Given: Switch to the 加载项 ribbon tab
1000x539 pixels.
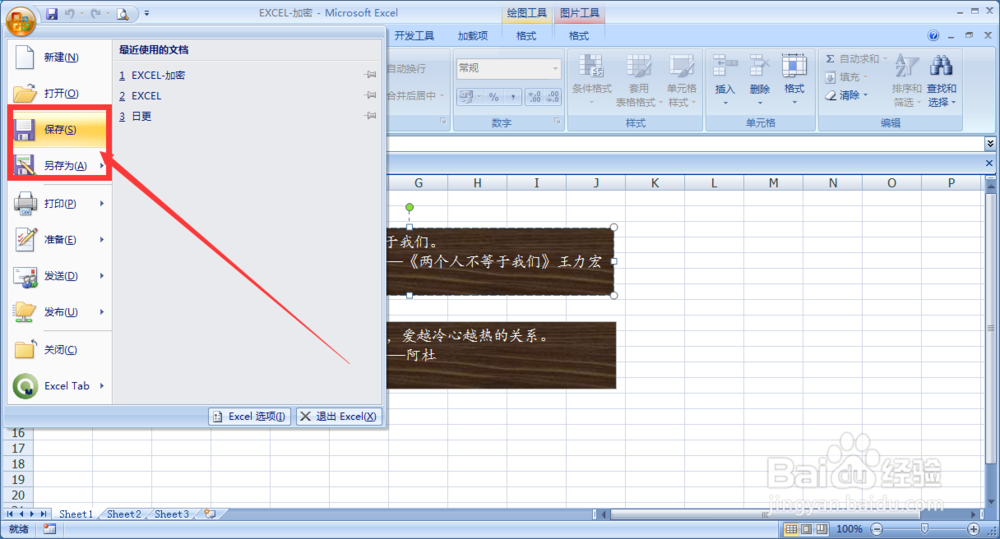Looking at the screenshot, I should tap(473, 36).
